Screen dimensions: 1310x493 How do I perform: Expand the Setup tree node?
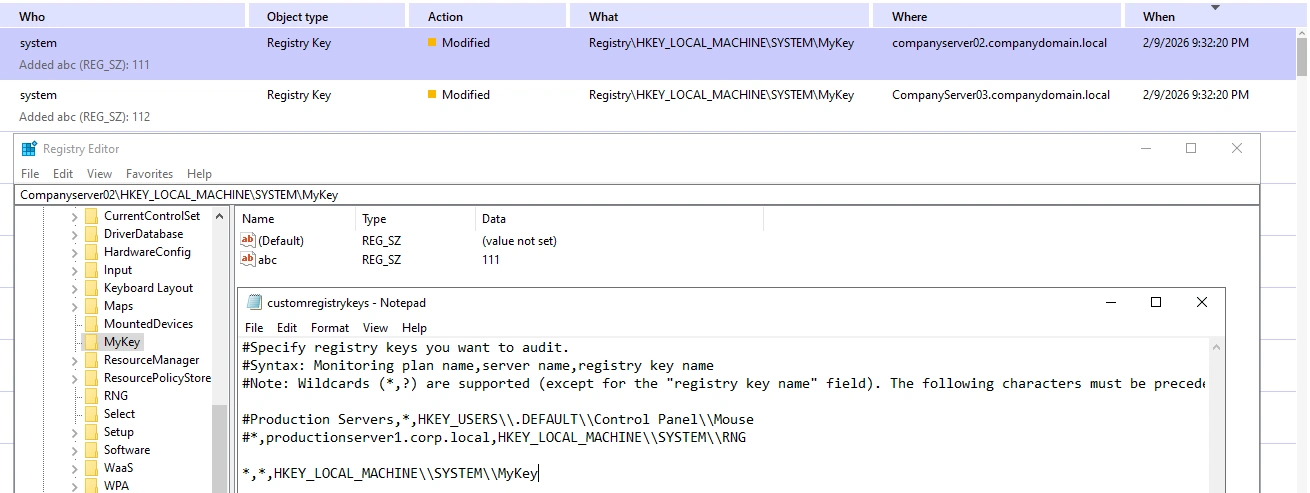(75, 433)
